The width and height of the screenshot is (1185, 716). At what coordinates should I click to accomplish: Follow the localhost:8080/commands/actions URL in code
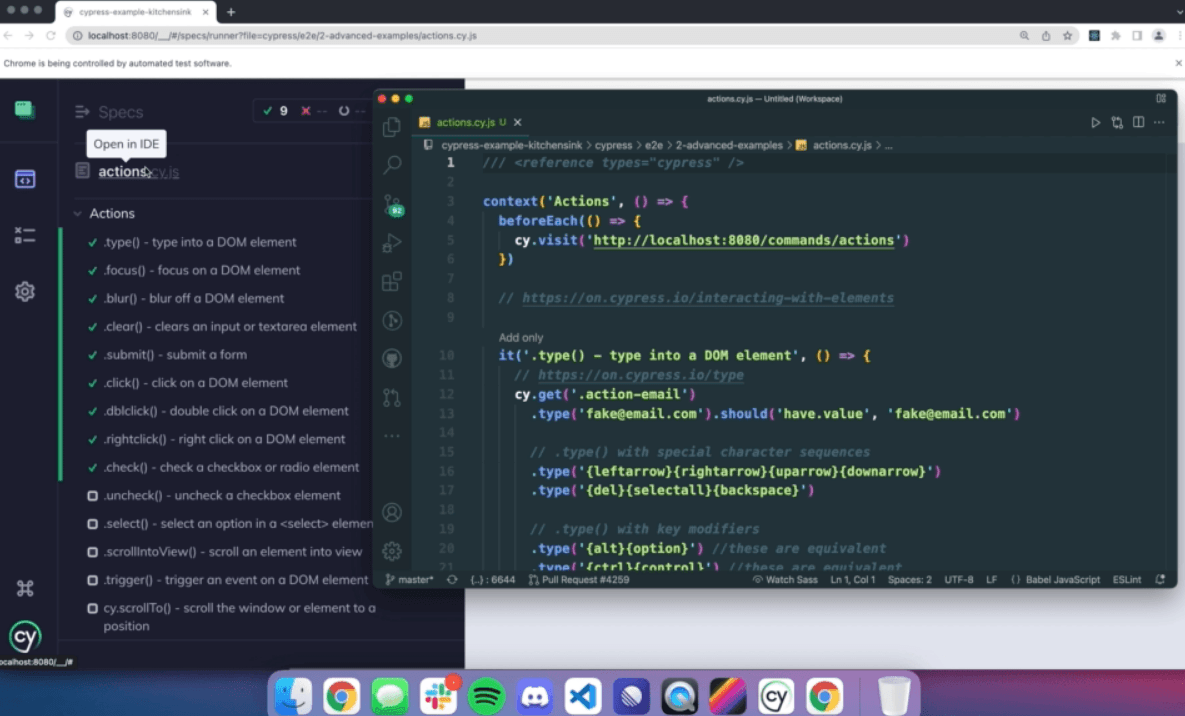744,240
